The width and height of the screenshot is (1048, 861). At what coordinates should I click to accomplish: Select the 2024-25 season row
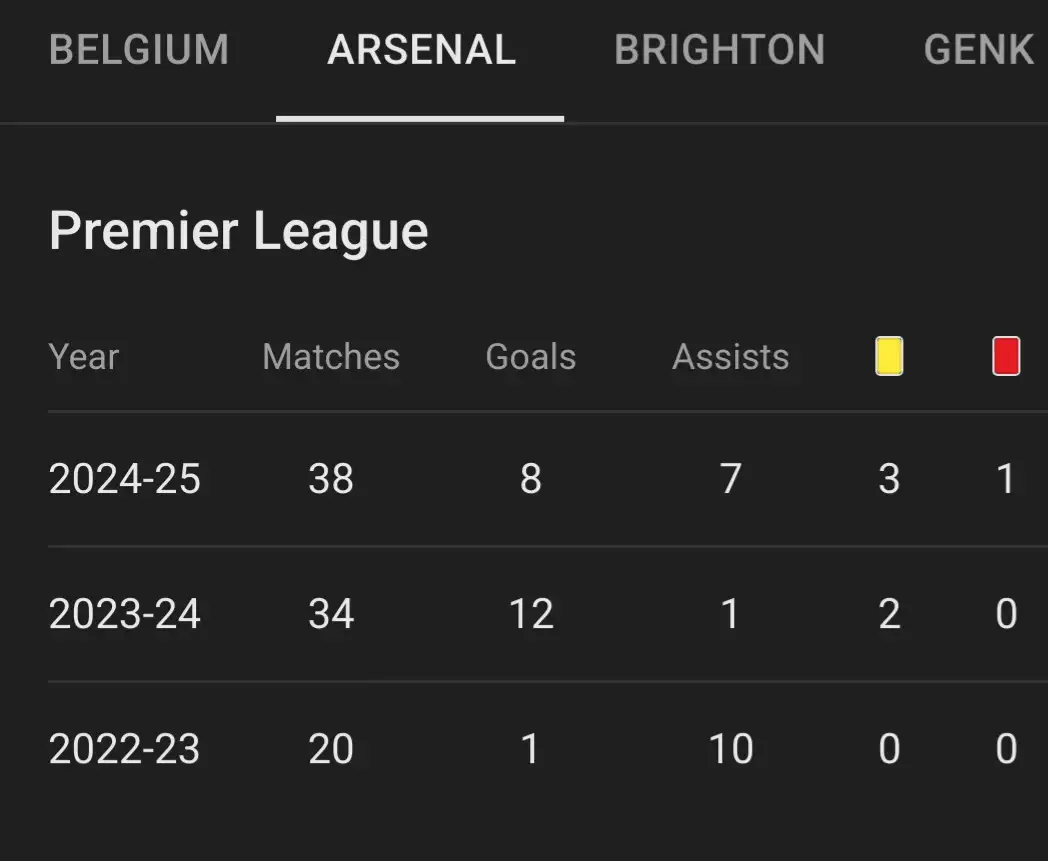pyautogui.click(x=125, y=479)
